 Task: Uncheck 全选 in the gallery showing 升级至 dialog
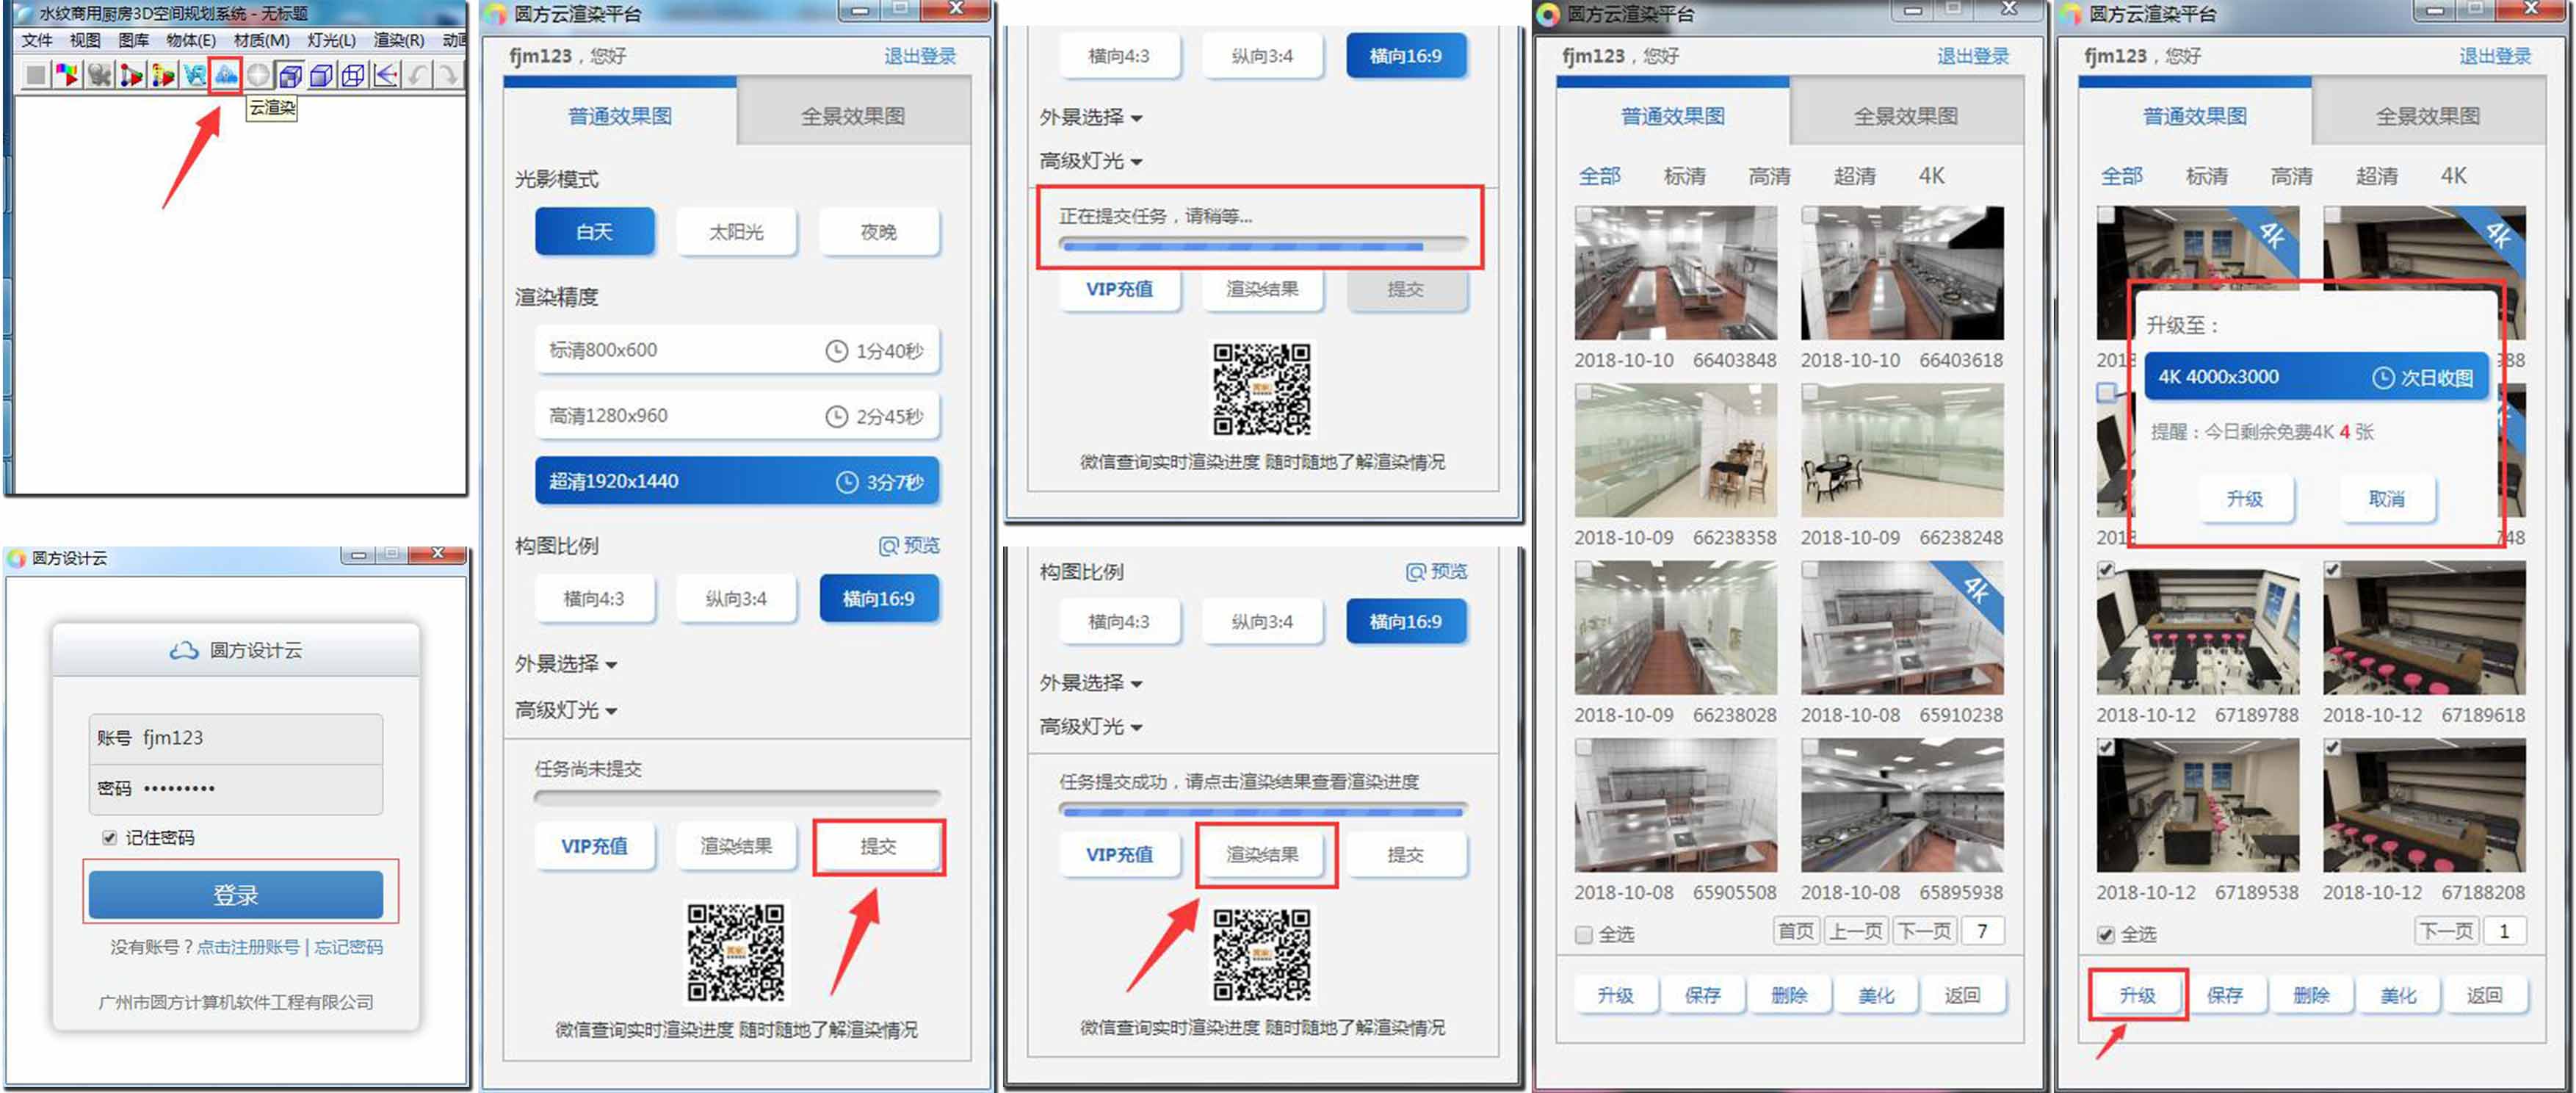pos(2105,935)
